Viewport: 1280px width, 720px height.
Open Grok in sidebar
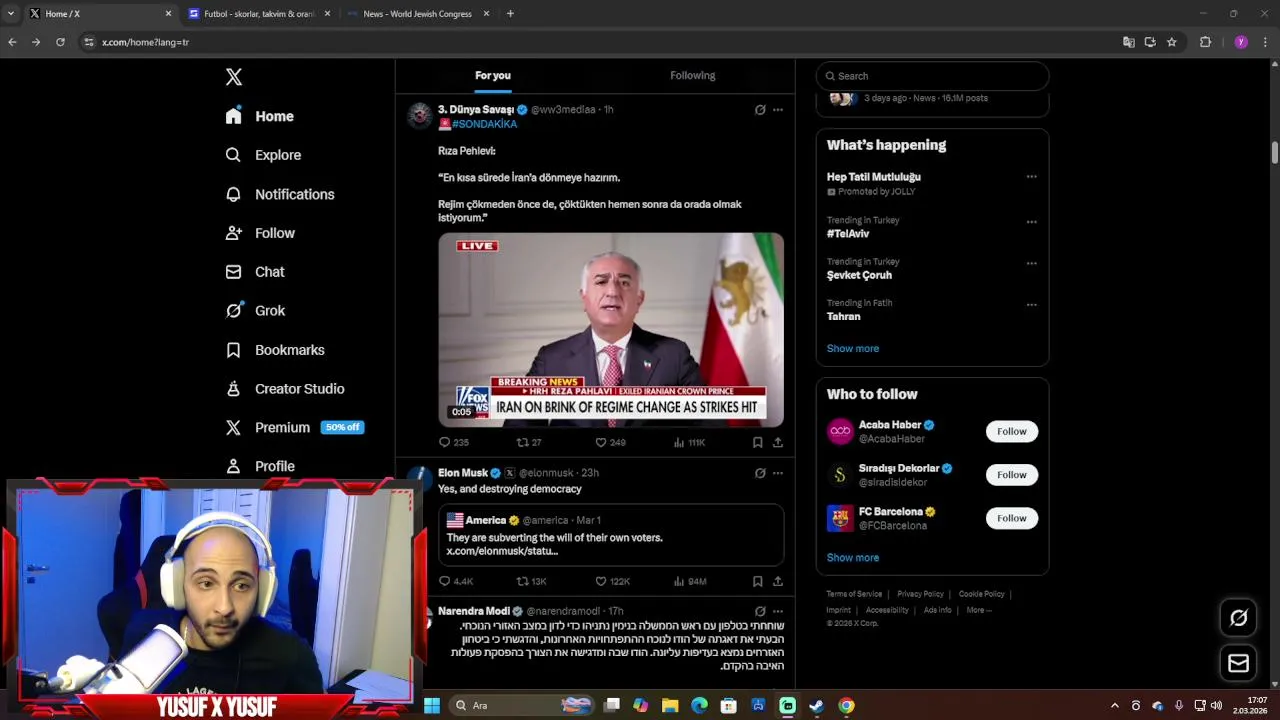coord(255,311)
